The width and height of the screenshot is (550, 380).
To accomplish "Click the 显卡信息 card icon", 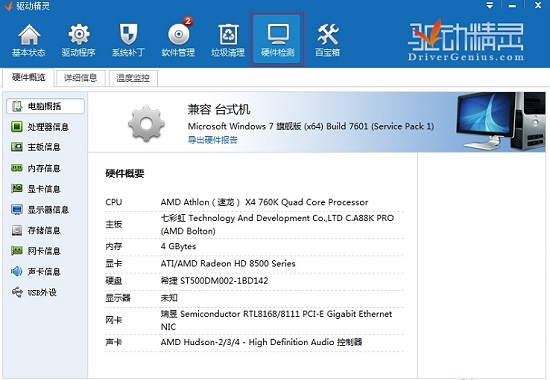I will (x=16, y=189).
